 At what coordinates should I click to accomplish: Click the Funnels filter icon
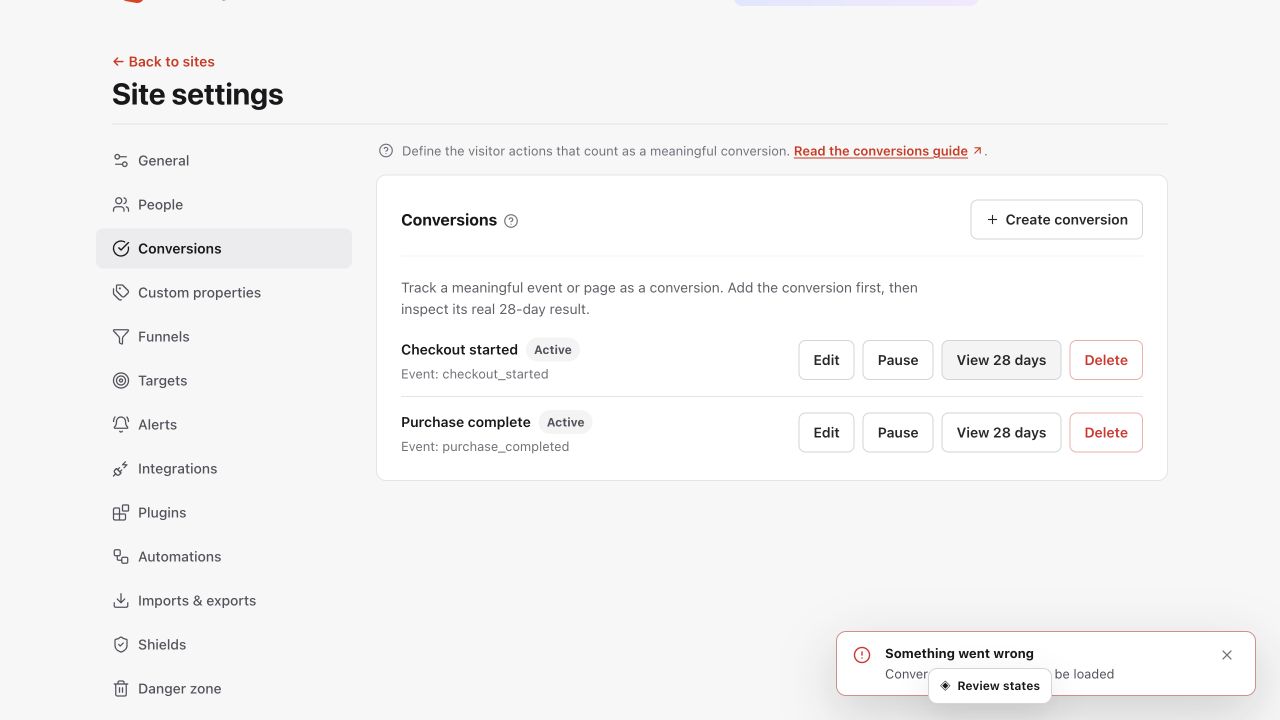[x=121, y=337]
